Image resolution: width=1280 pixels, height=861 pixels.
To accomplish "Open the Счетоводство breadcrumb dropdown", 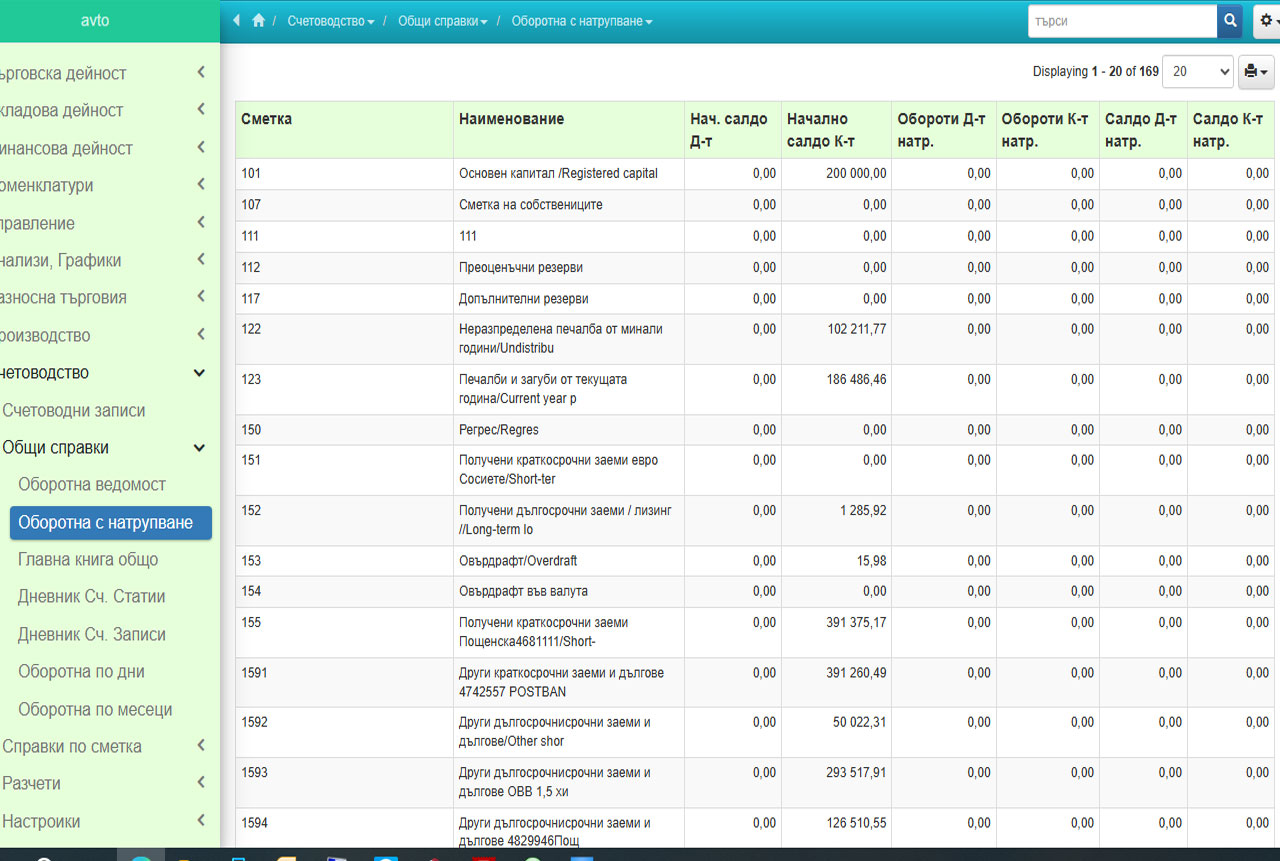I will coord(331,21).
